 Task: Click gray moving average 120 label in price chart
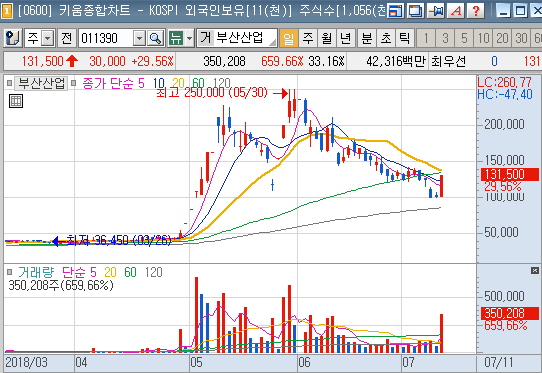click(222, 83)
